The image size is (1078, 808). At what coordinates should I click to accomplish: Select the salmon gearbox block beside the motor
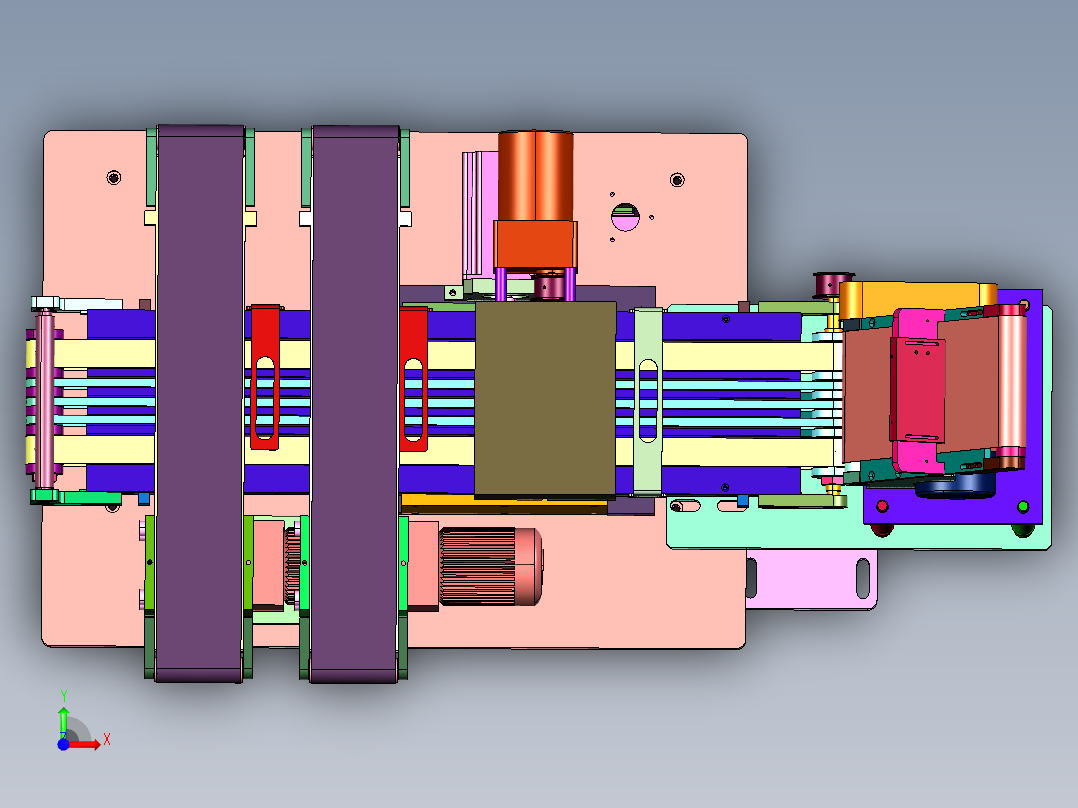point(424,566)
